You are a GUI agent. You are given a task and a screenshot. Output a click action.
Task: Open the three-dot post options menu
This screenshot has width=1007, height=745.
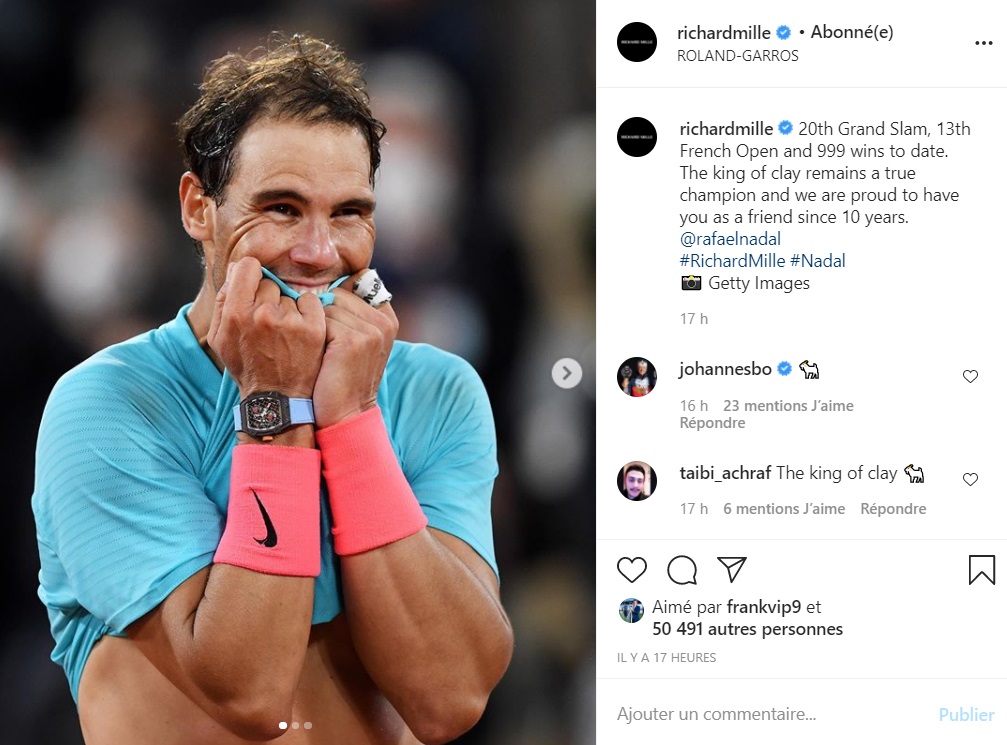(x=983, y=43)
